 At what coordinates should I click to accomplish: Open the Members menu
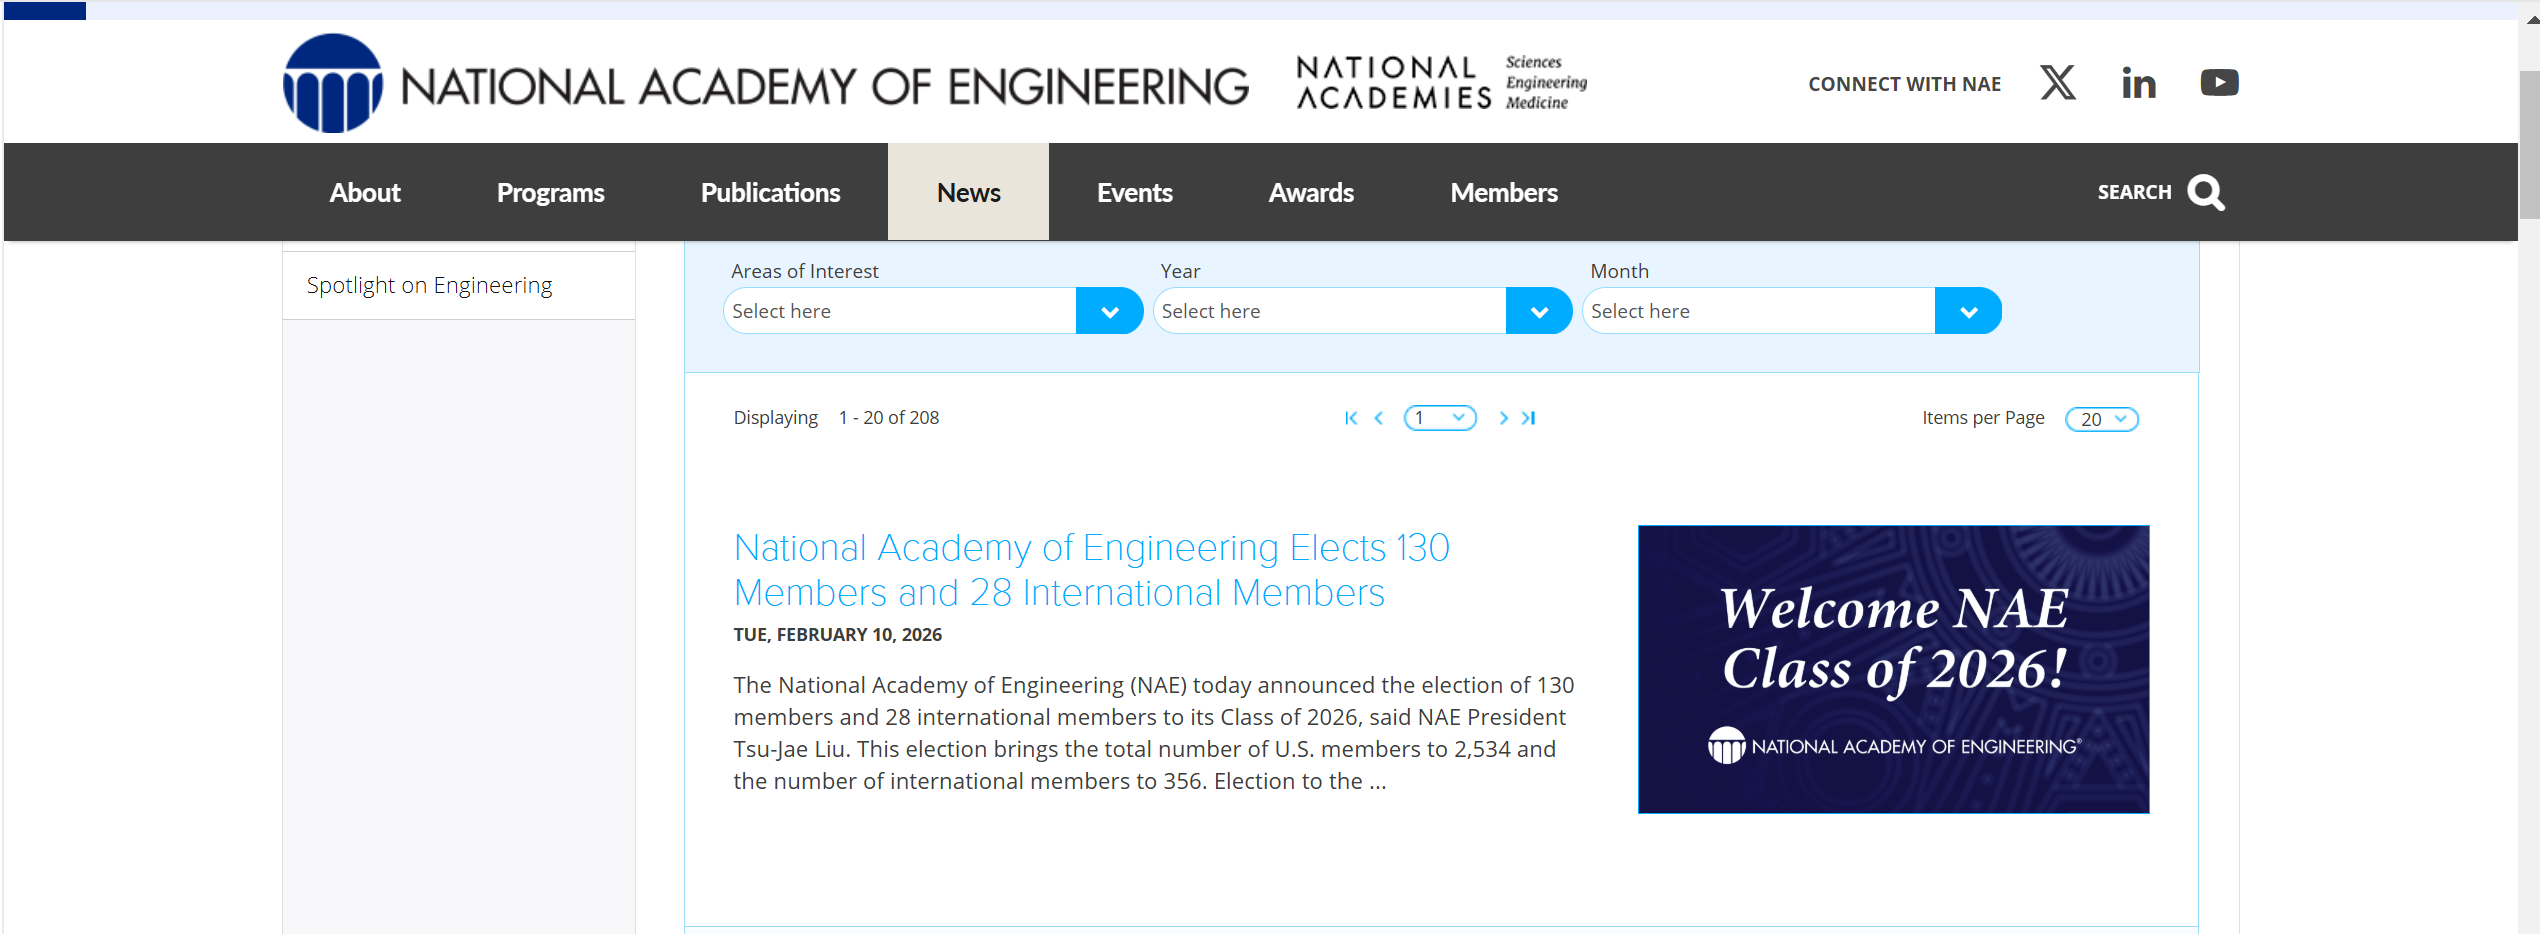1503,192
